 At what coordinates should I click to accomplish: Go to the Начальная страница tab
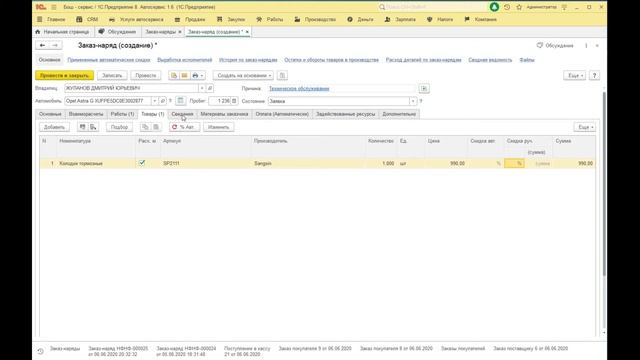[62, 31]
